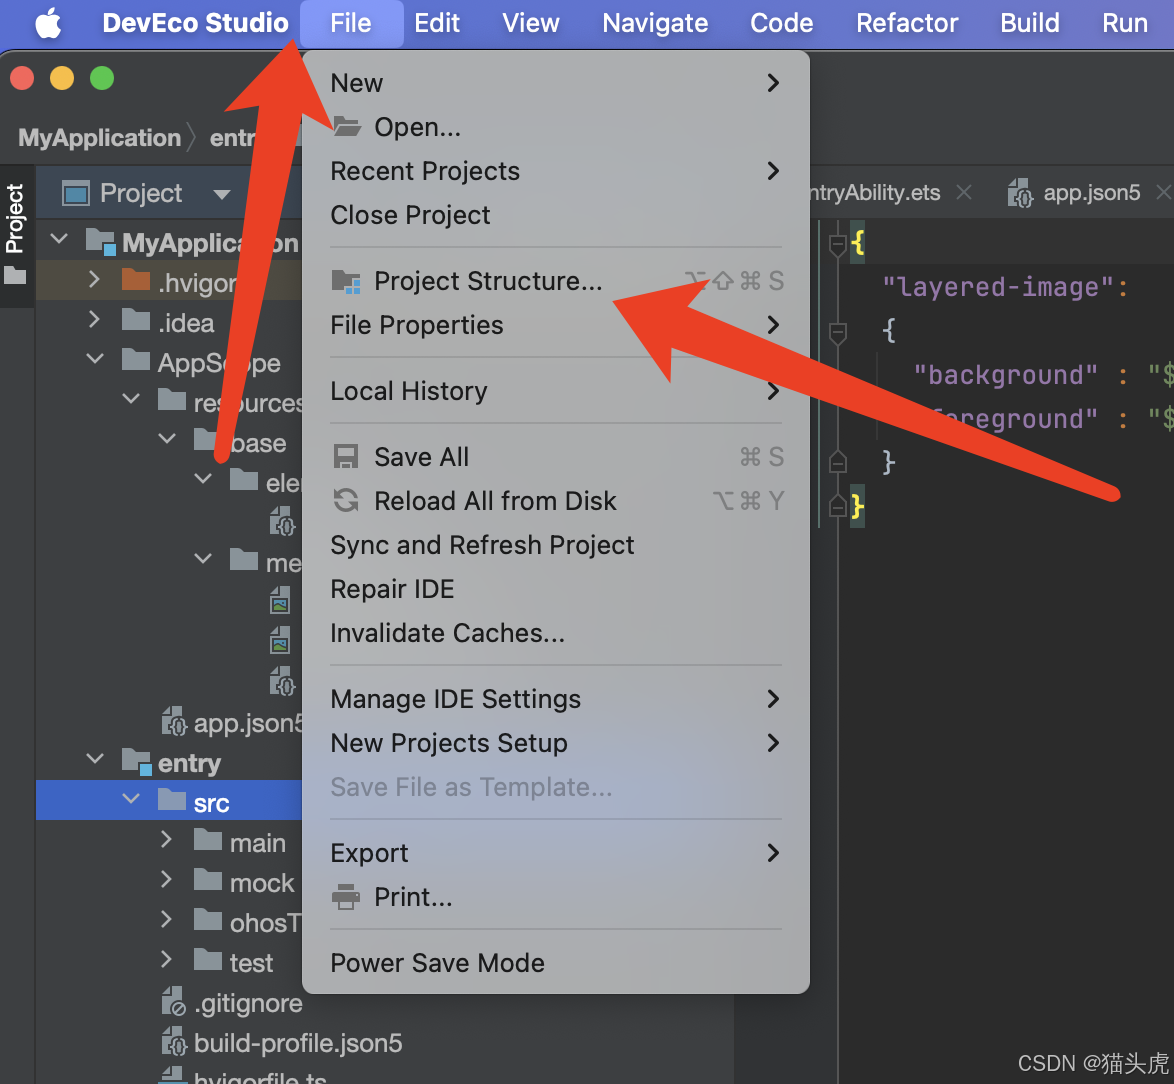Expand the main folder
This screenshot has width=1174, height=1084.
click(166, 839)
